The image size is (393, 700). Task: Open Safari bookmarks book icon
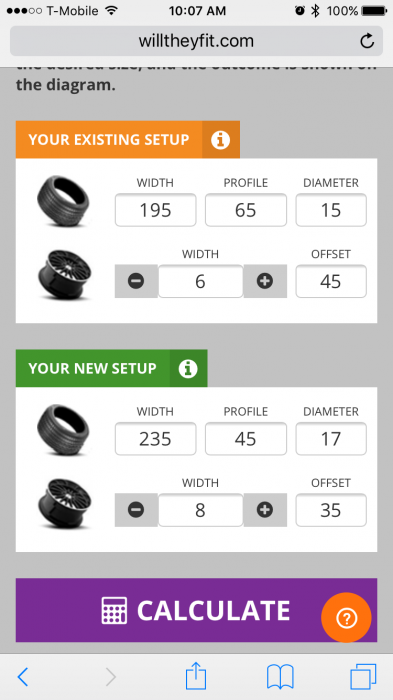(x=280, y=677)
